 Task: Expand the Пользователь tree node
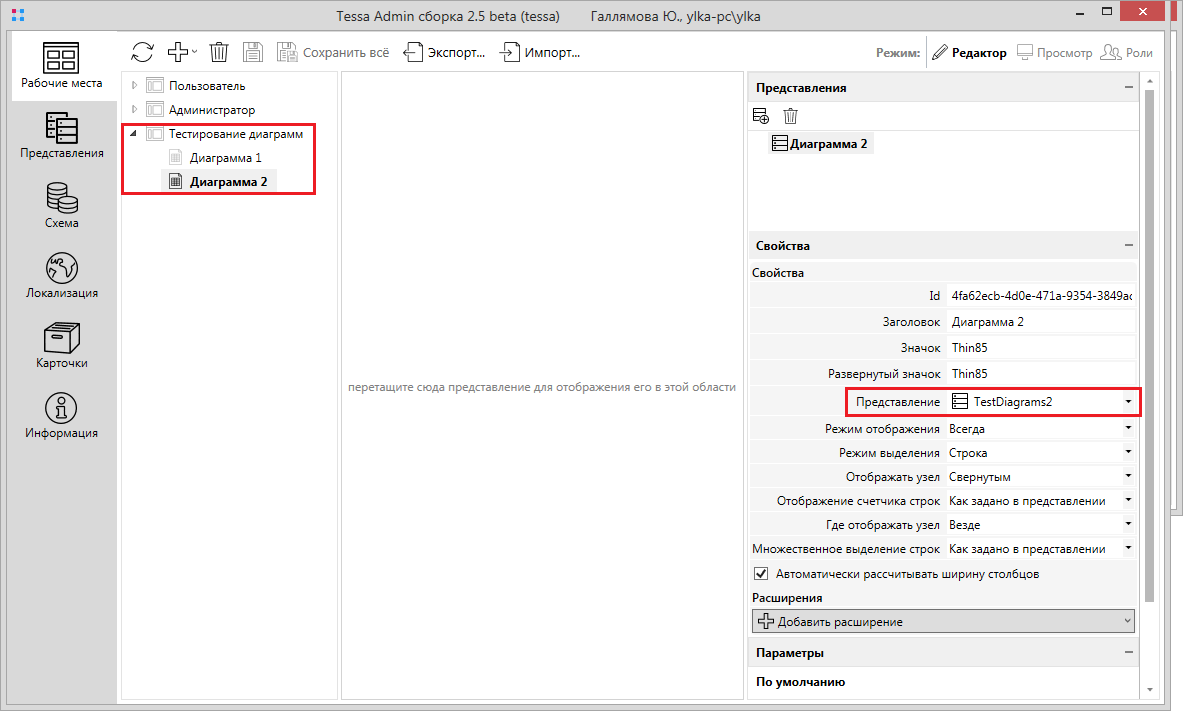[135, 86]
